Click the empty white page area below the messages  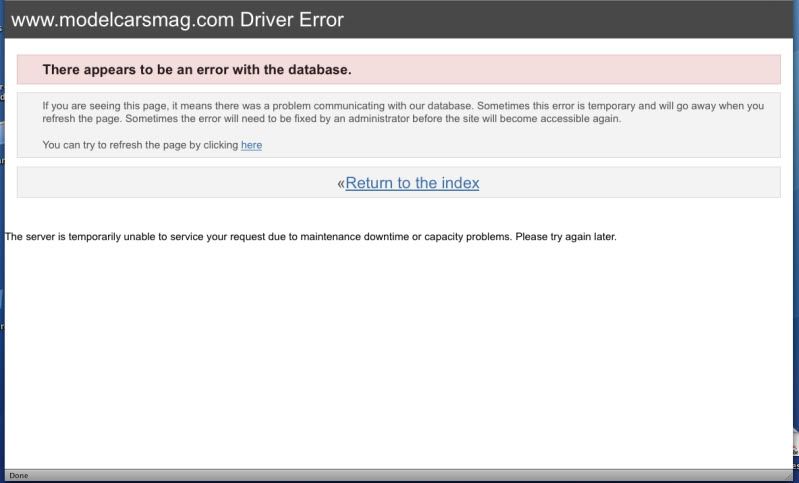click(x=400, y=360)
